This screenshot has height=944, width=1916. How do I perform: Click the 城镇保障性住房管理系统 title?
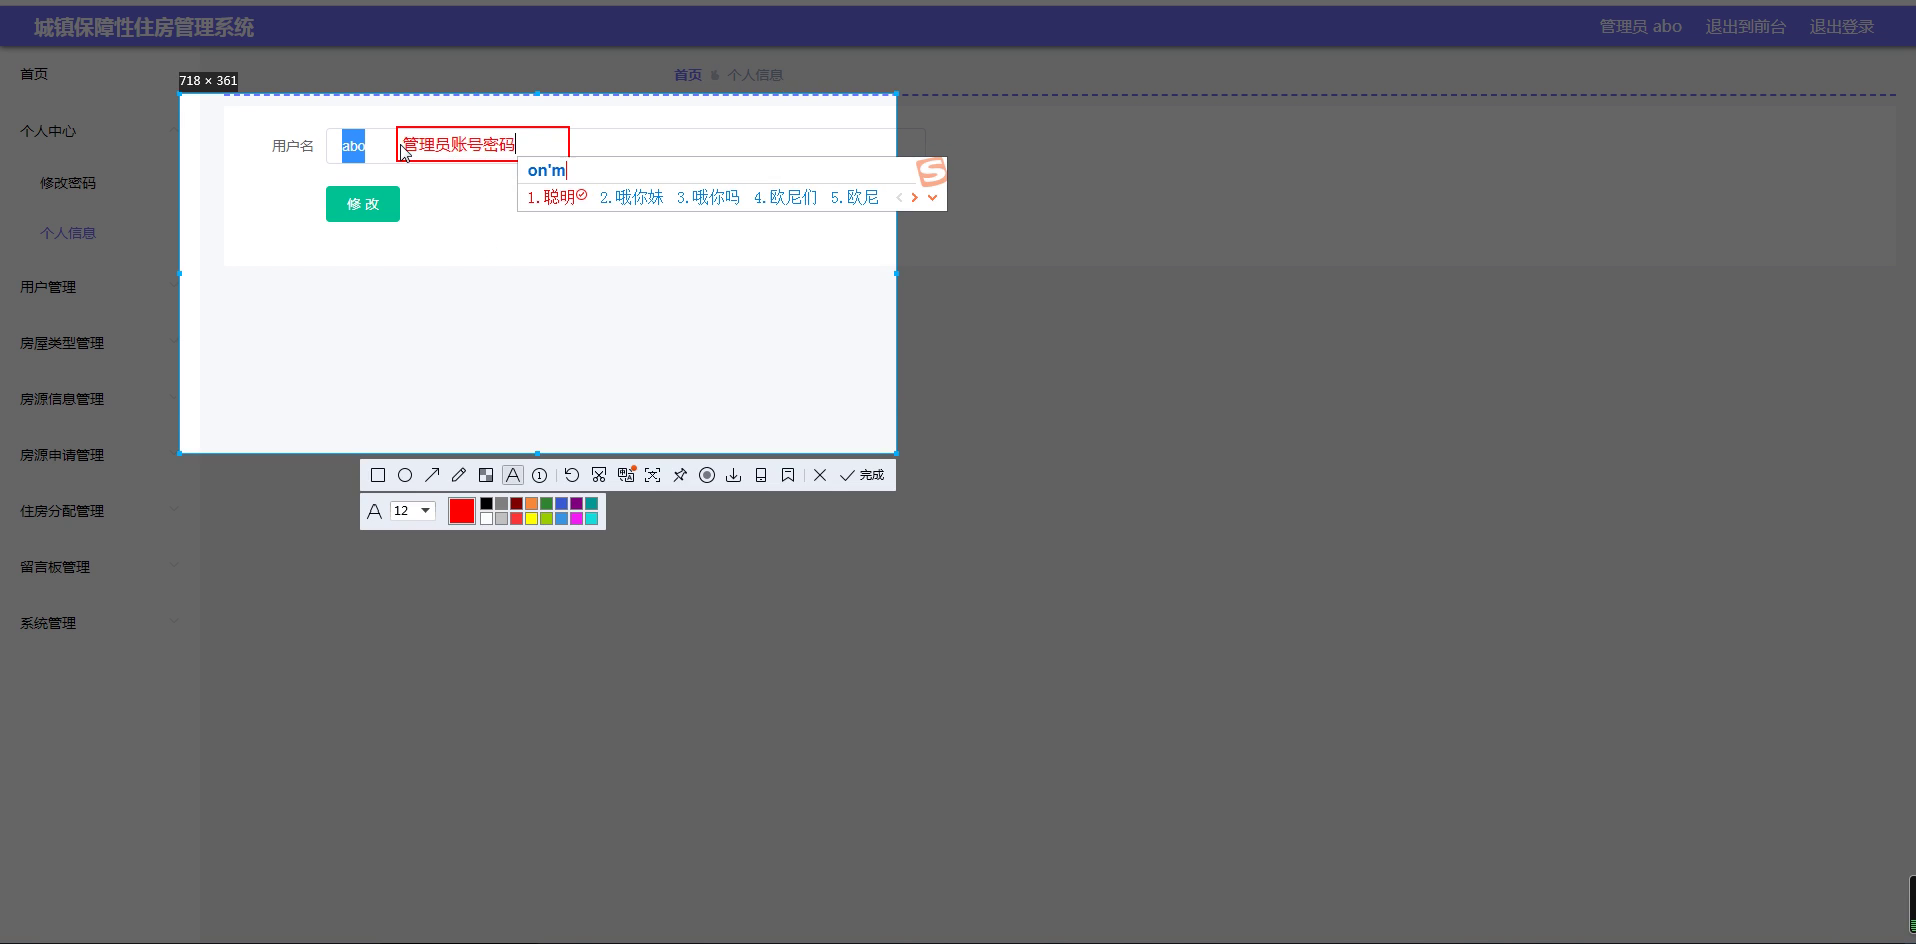tap(144, 28)
